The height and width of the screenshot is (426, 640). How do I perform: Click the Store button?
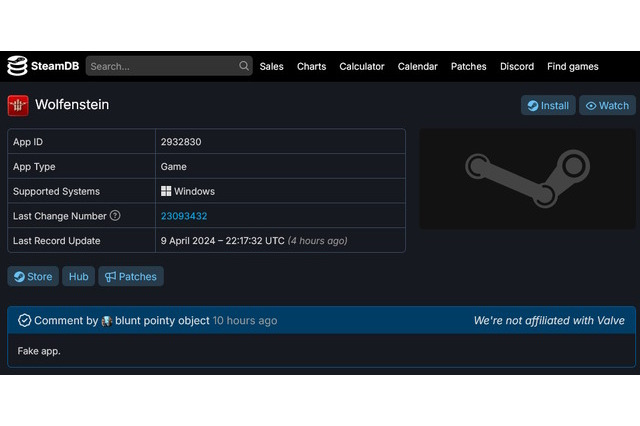pos(33,276)
